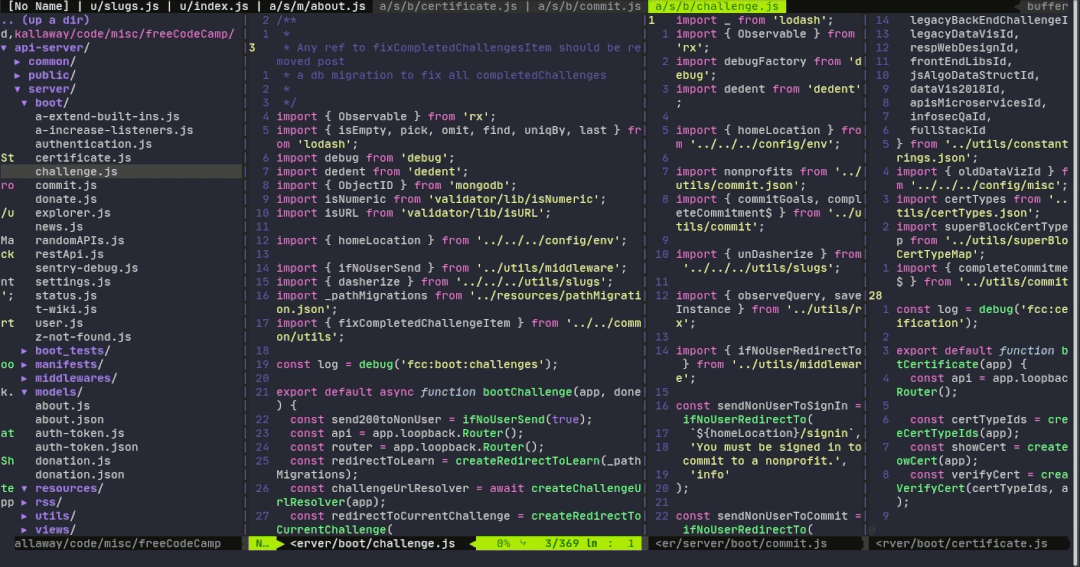
Task: Place cursor on bootChallenge function name
Action: coord(528,392)
